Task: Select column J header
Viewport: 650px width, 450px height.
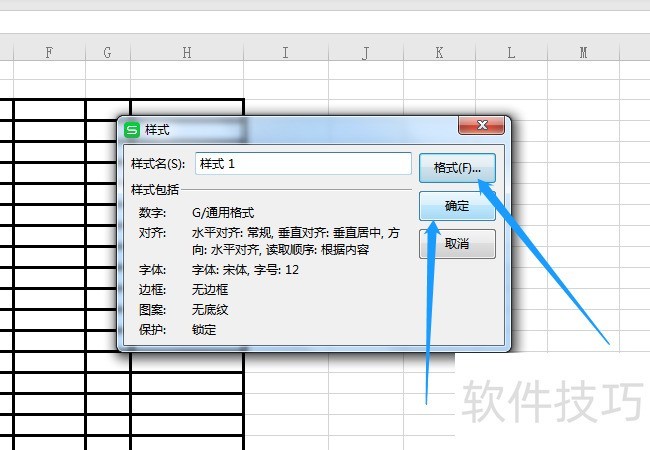Action: tap(366, 52)
